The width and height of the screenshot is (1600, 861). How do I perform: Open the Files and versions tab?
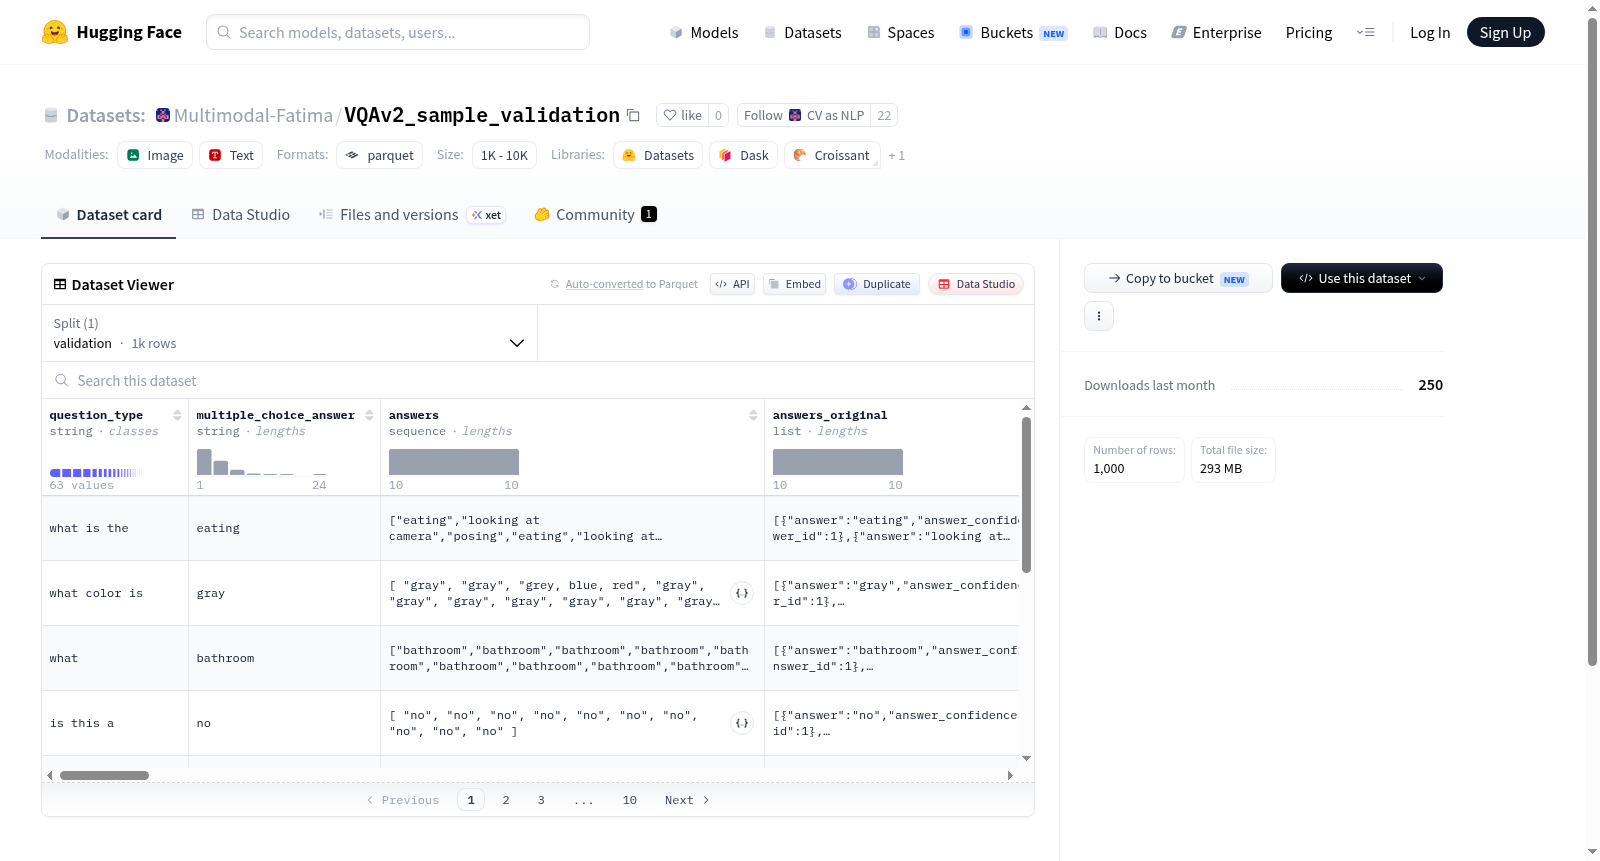point(412,215)
